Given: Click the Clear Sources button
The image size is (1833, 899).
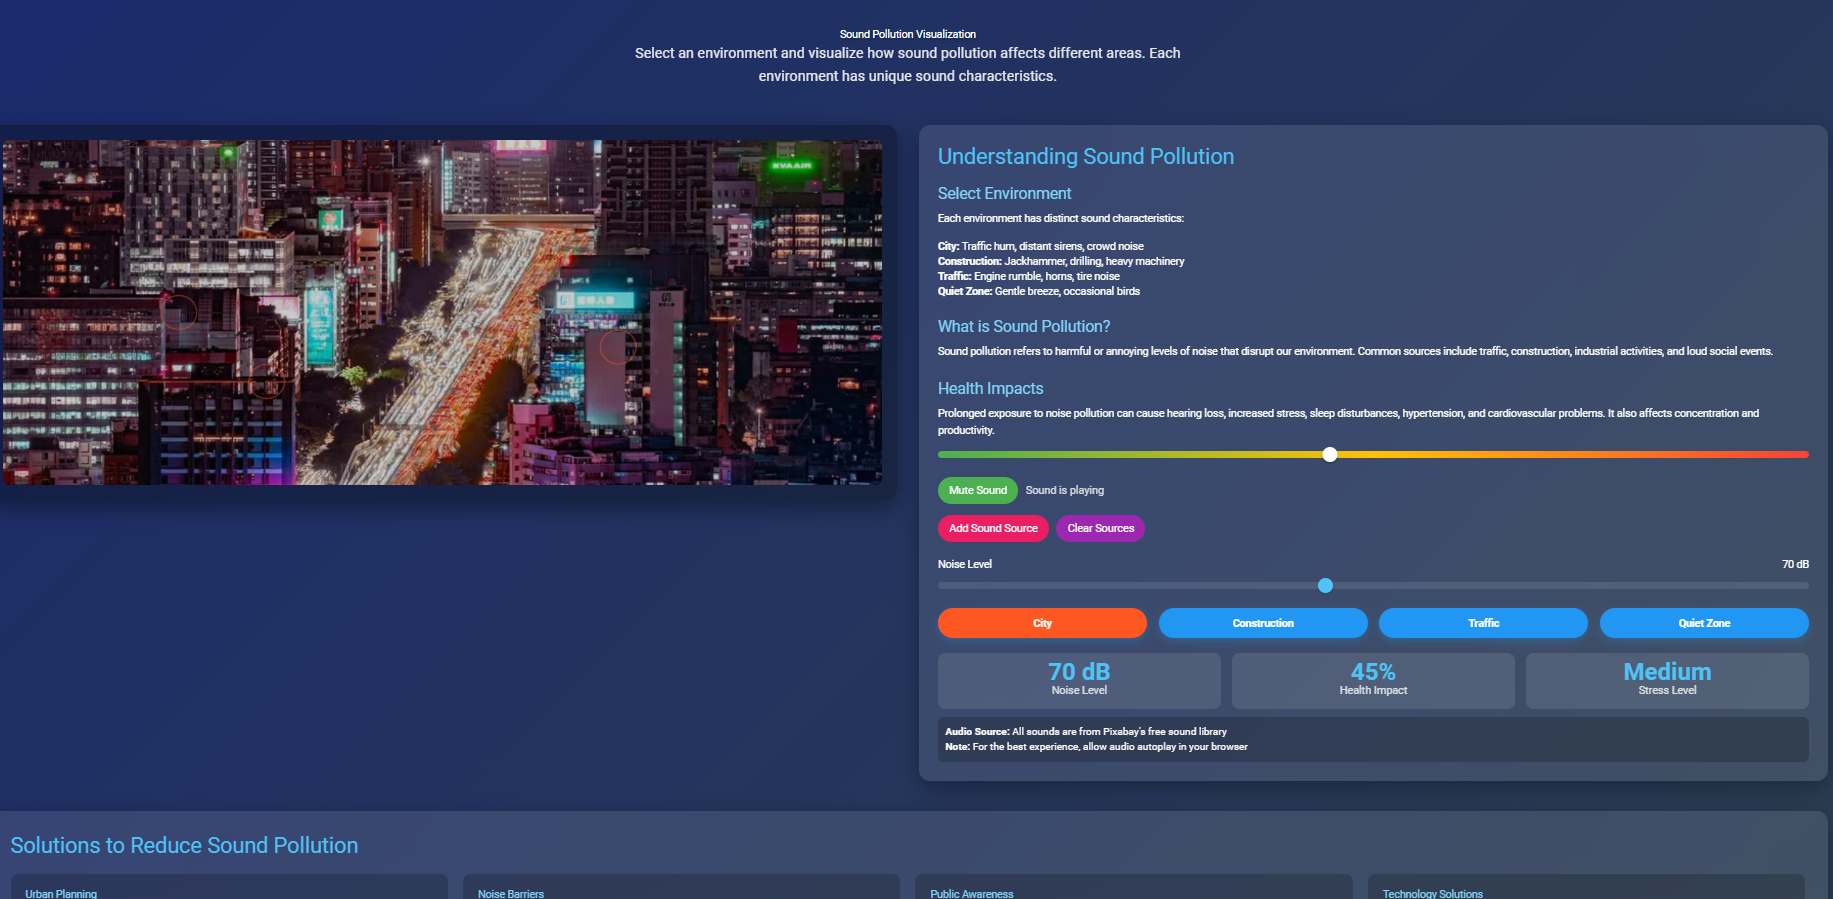Looking at the screenshot, I should pyautogui.click(x=1100, y=528).
